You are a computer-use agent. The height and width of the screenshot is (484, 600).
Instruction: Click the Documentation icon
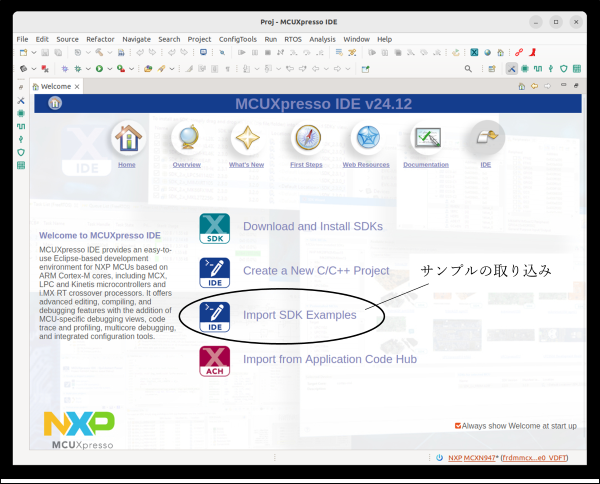426,139
